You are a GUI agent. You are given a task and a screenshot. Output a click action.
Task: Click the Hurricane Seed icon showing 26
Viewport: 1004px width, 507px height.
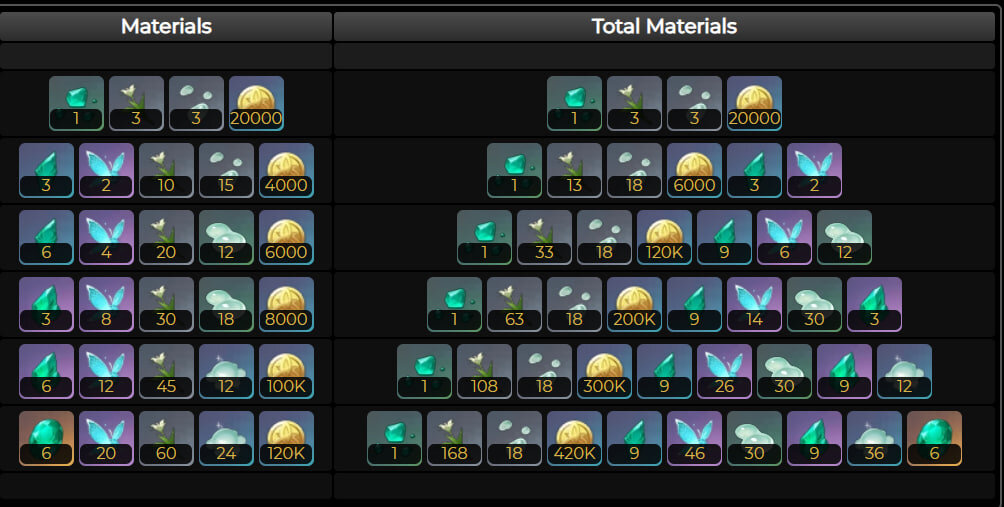coord(724,371)
